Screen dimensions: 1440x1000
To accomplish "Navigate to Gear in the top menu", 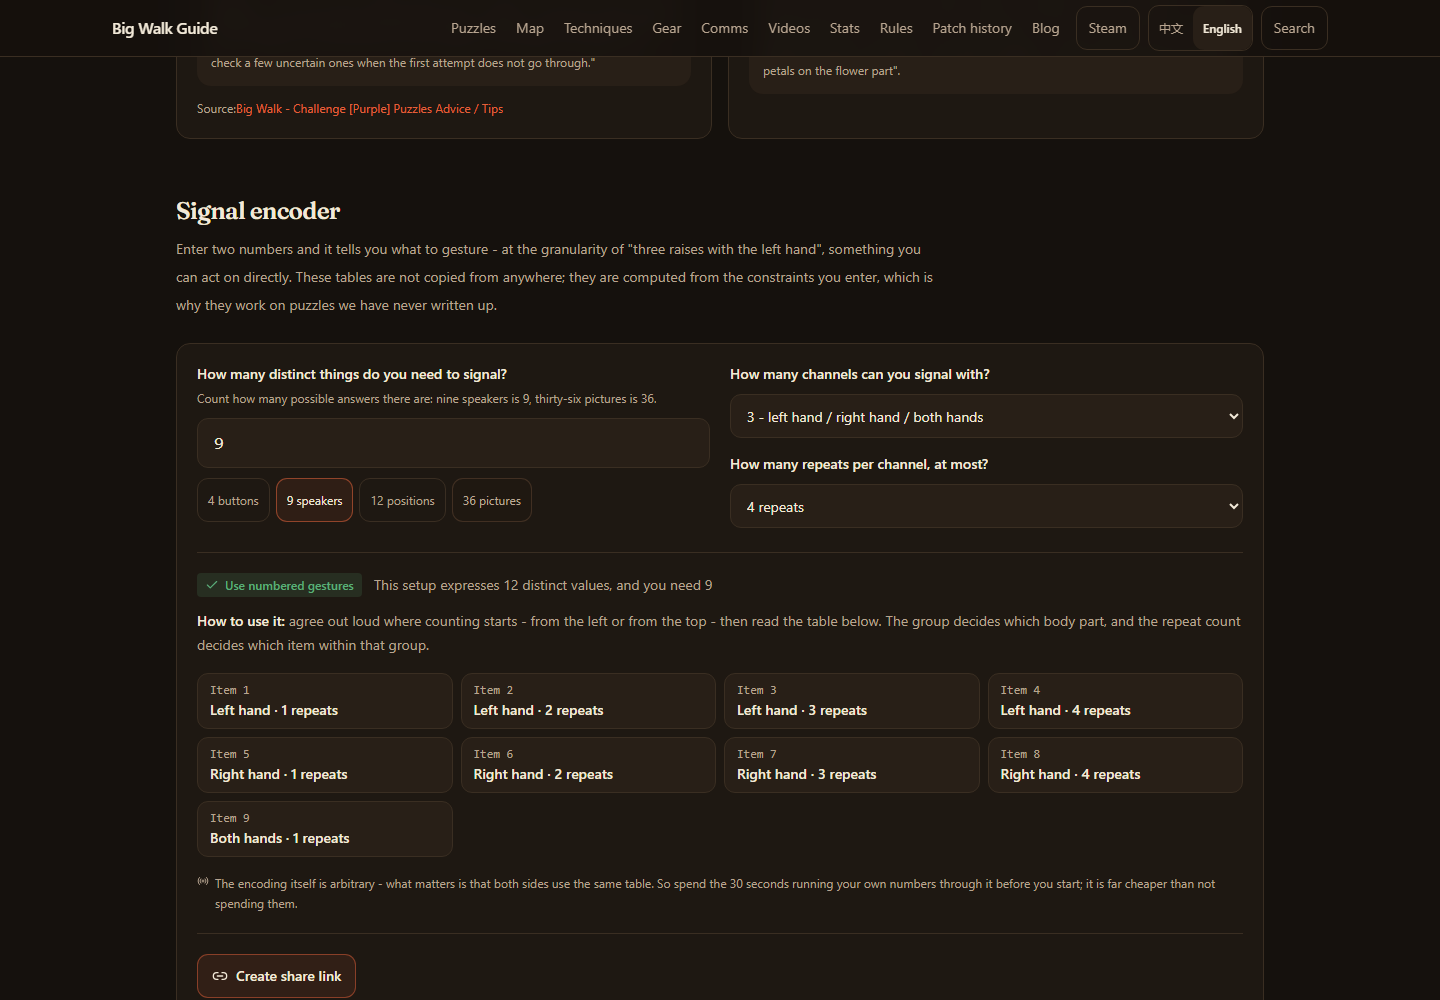I will point(667,28).
